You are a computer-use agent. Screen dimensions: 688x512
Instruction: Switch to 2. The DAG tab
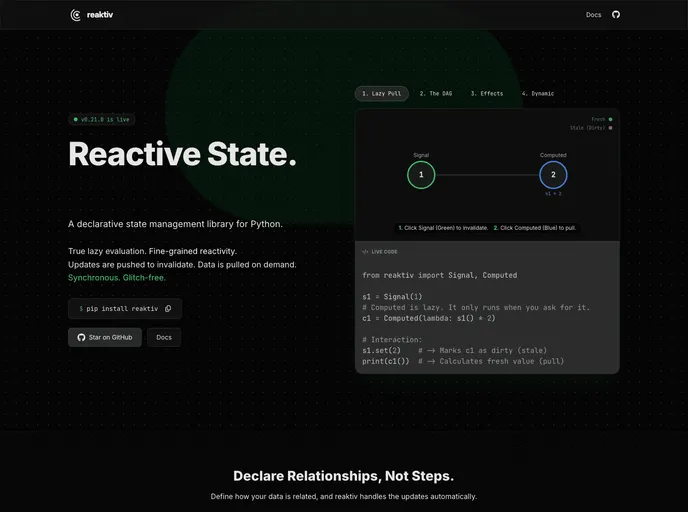436,93
